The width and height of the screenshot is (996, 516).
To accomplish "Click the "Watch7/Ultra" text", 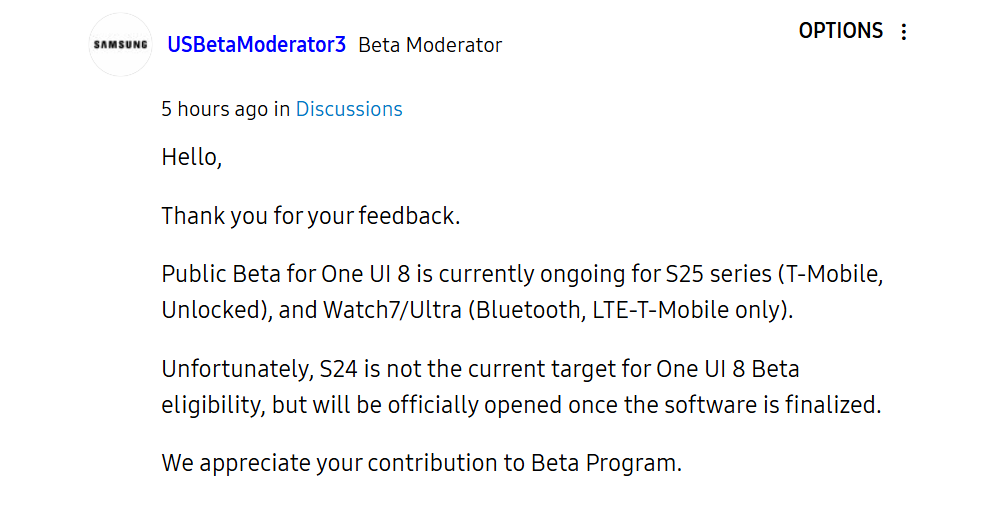I will (393, 310).
